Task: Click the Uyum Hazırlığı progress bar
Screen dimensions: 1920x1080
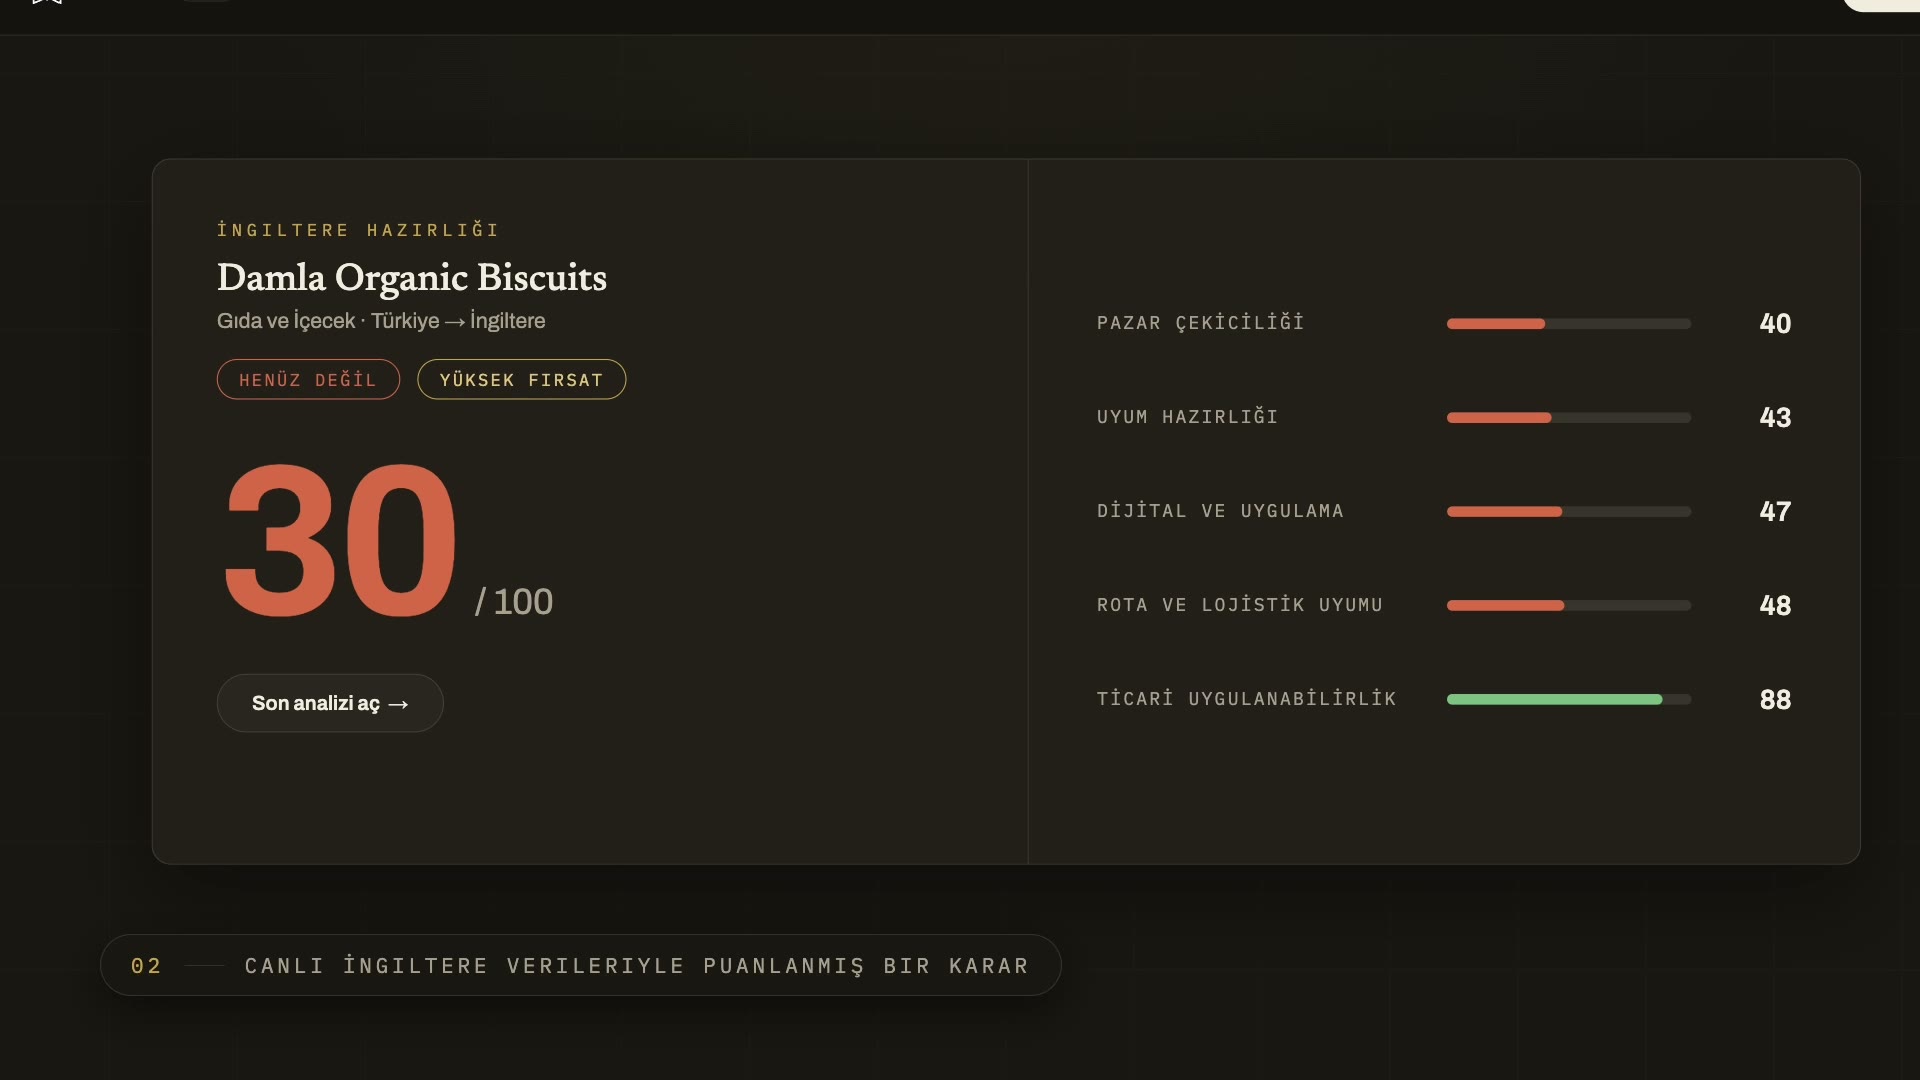Action: coord(1569,418)
